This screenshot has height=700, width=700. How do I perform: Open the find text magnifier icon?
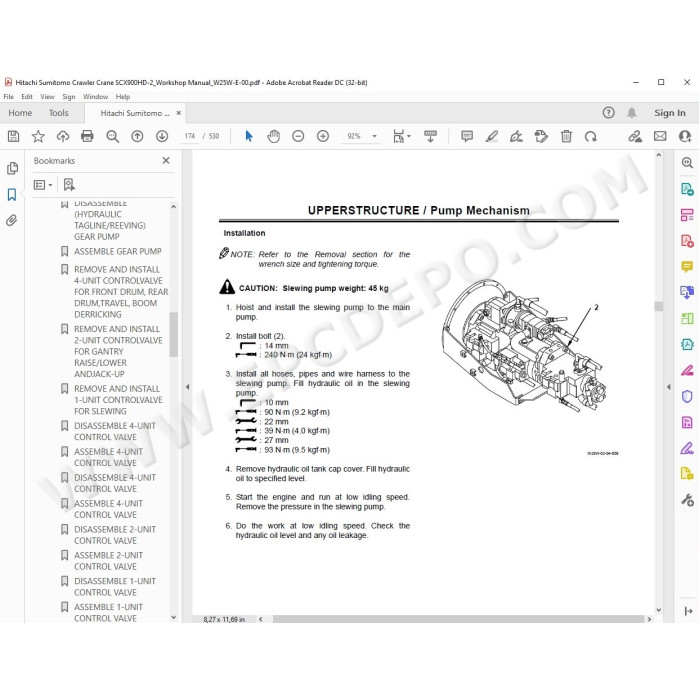tap(112, 136)
